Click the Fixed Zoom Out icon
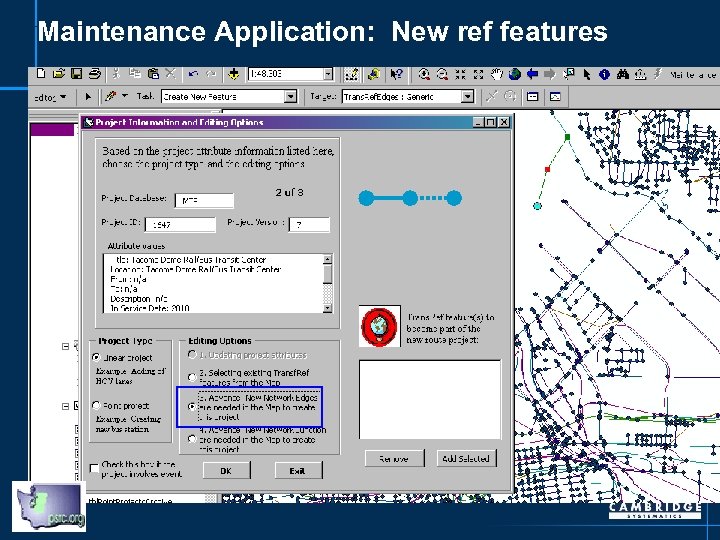 click(x=478, y=74)
